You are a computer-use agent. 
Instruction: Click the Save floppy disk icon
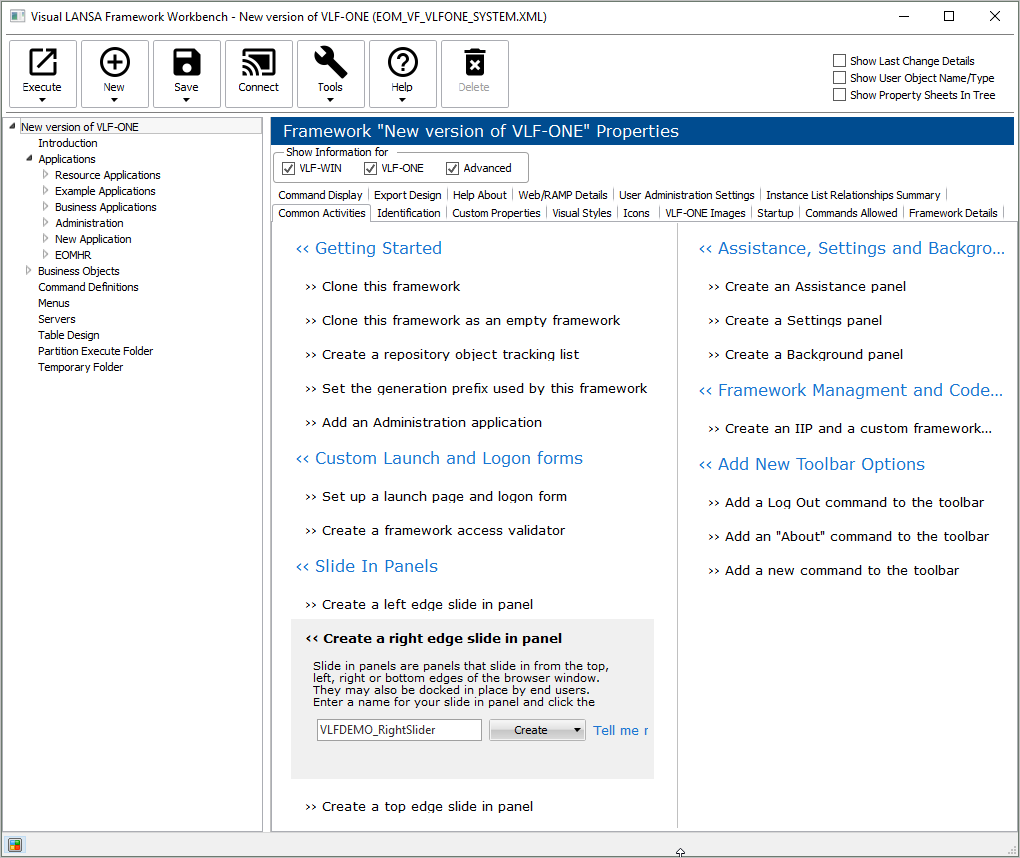[x=187, y=62]
